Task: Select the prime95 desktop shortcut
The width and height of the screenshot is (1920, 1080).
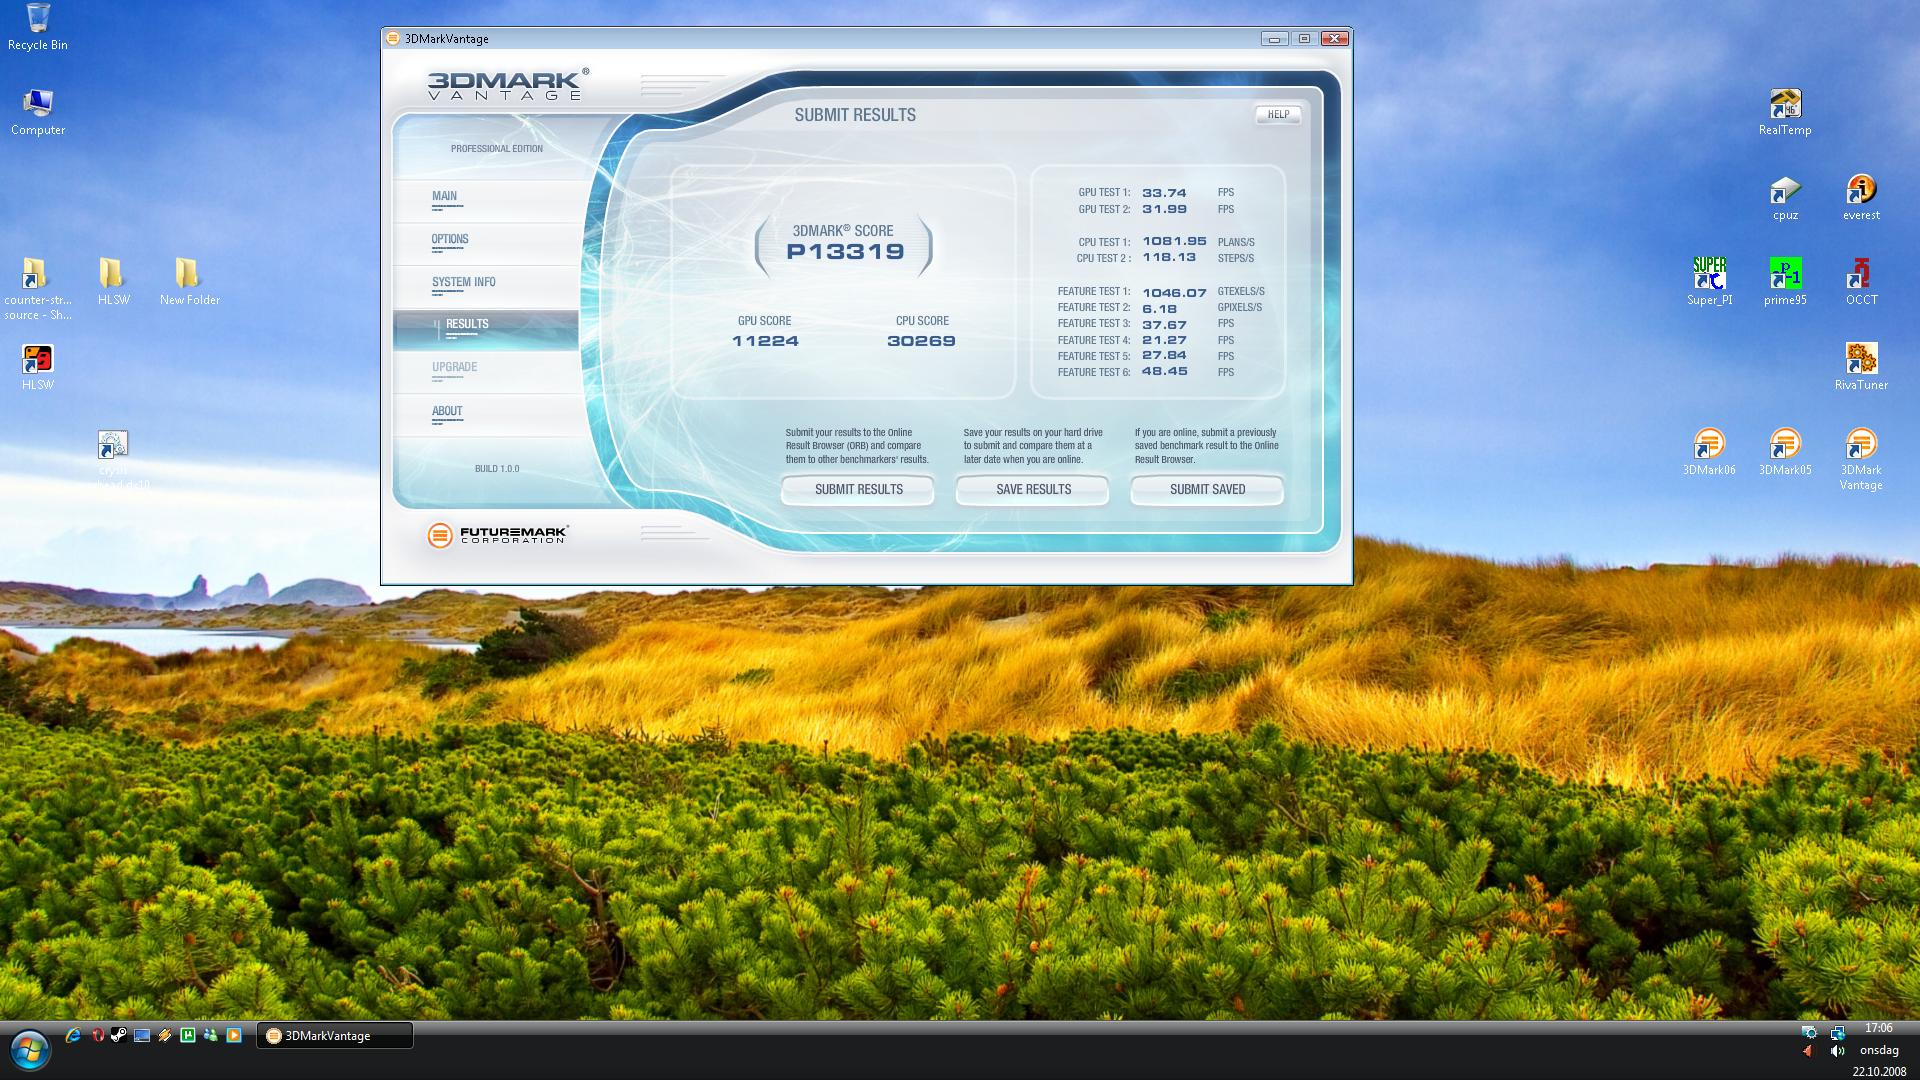Action: [1785, 282]
